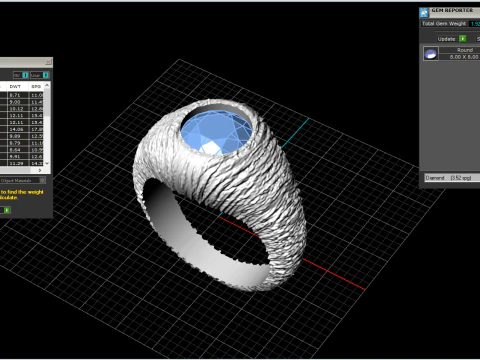Click the teal toggle left of the User button
480x360 pixels.
click(x=25, y=75)
